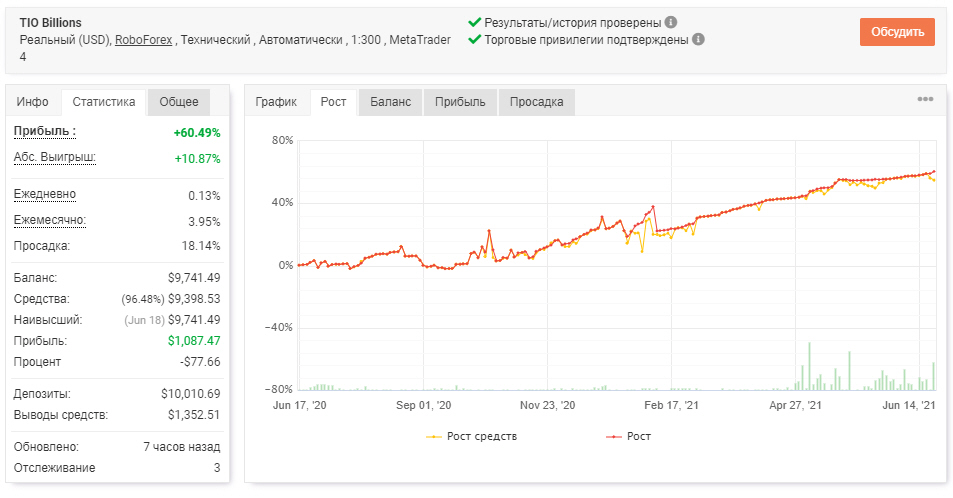953x498 pixels.
Task: Click the Ежемесячно underlined label
Action: (50, 220)
